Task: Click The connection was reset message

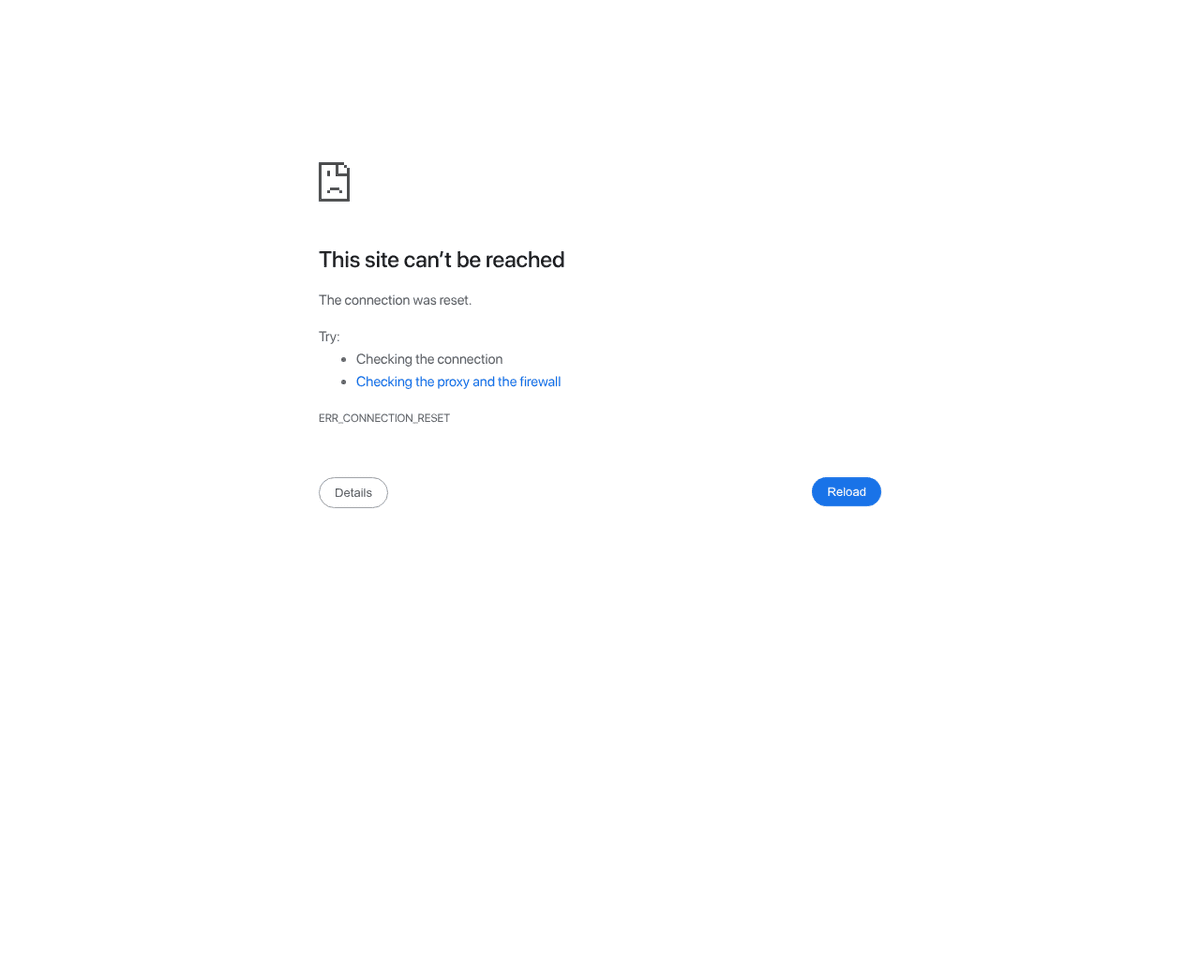Action: [395, 300]
